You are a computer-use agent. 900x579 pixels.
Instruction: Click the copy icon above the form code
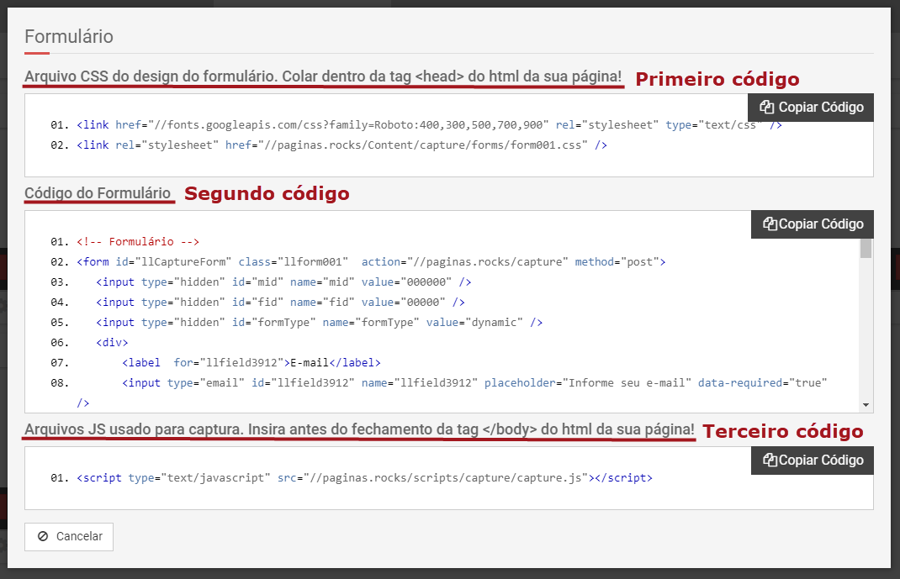769,224
